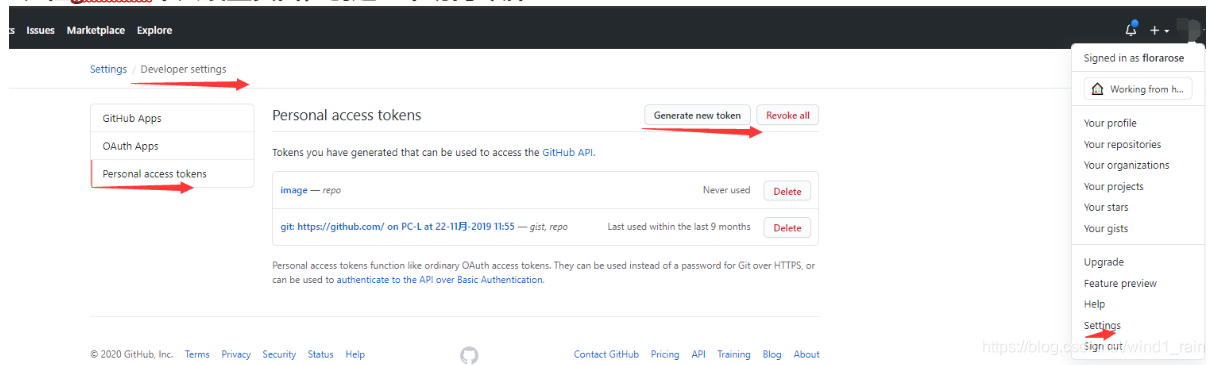Open the plus create-new dropdown

[1160, 31]
